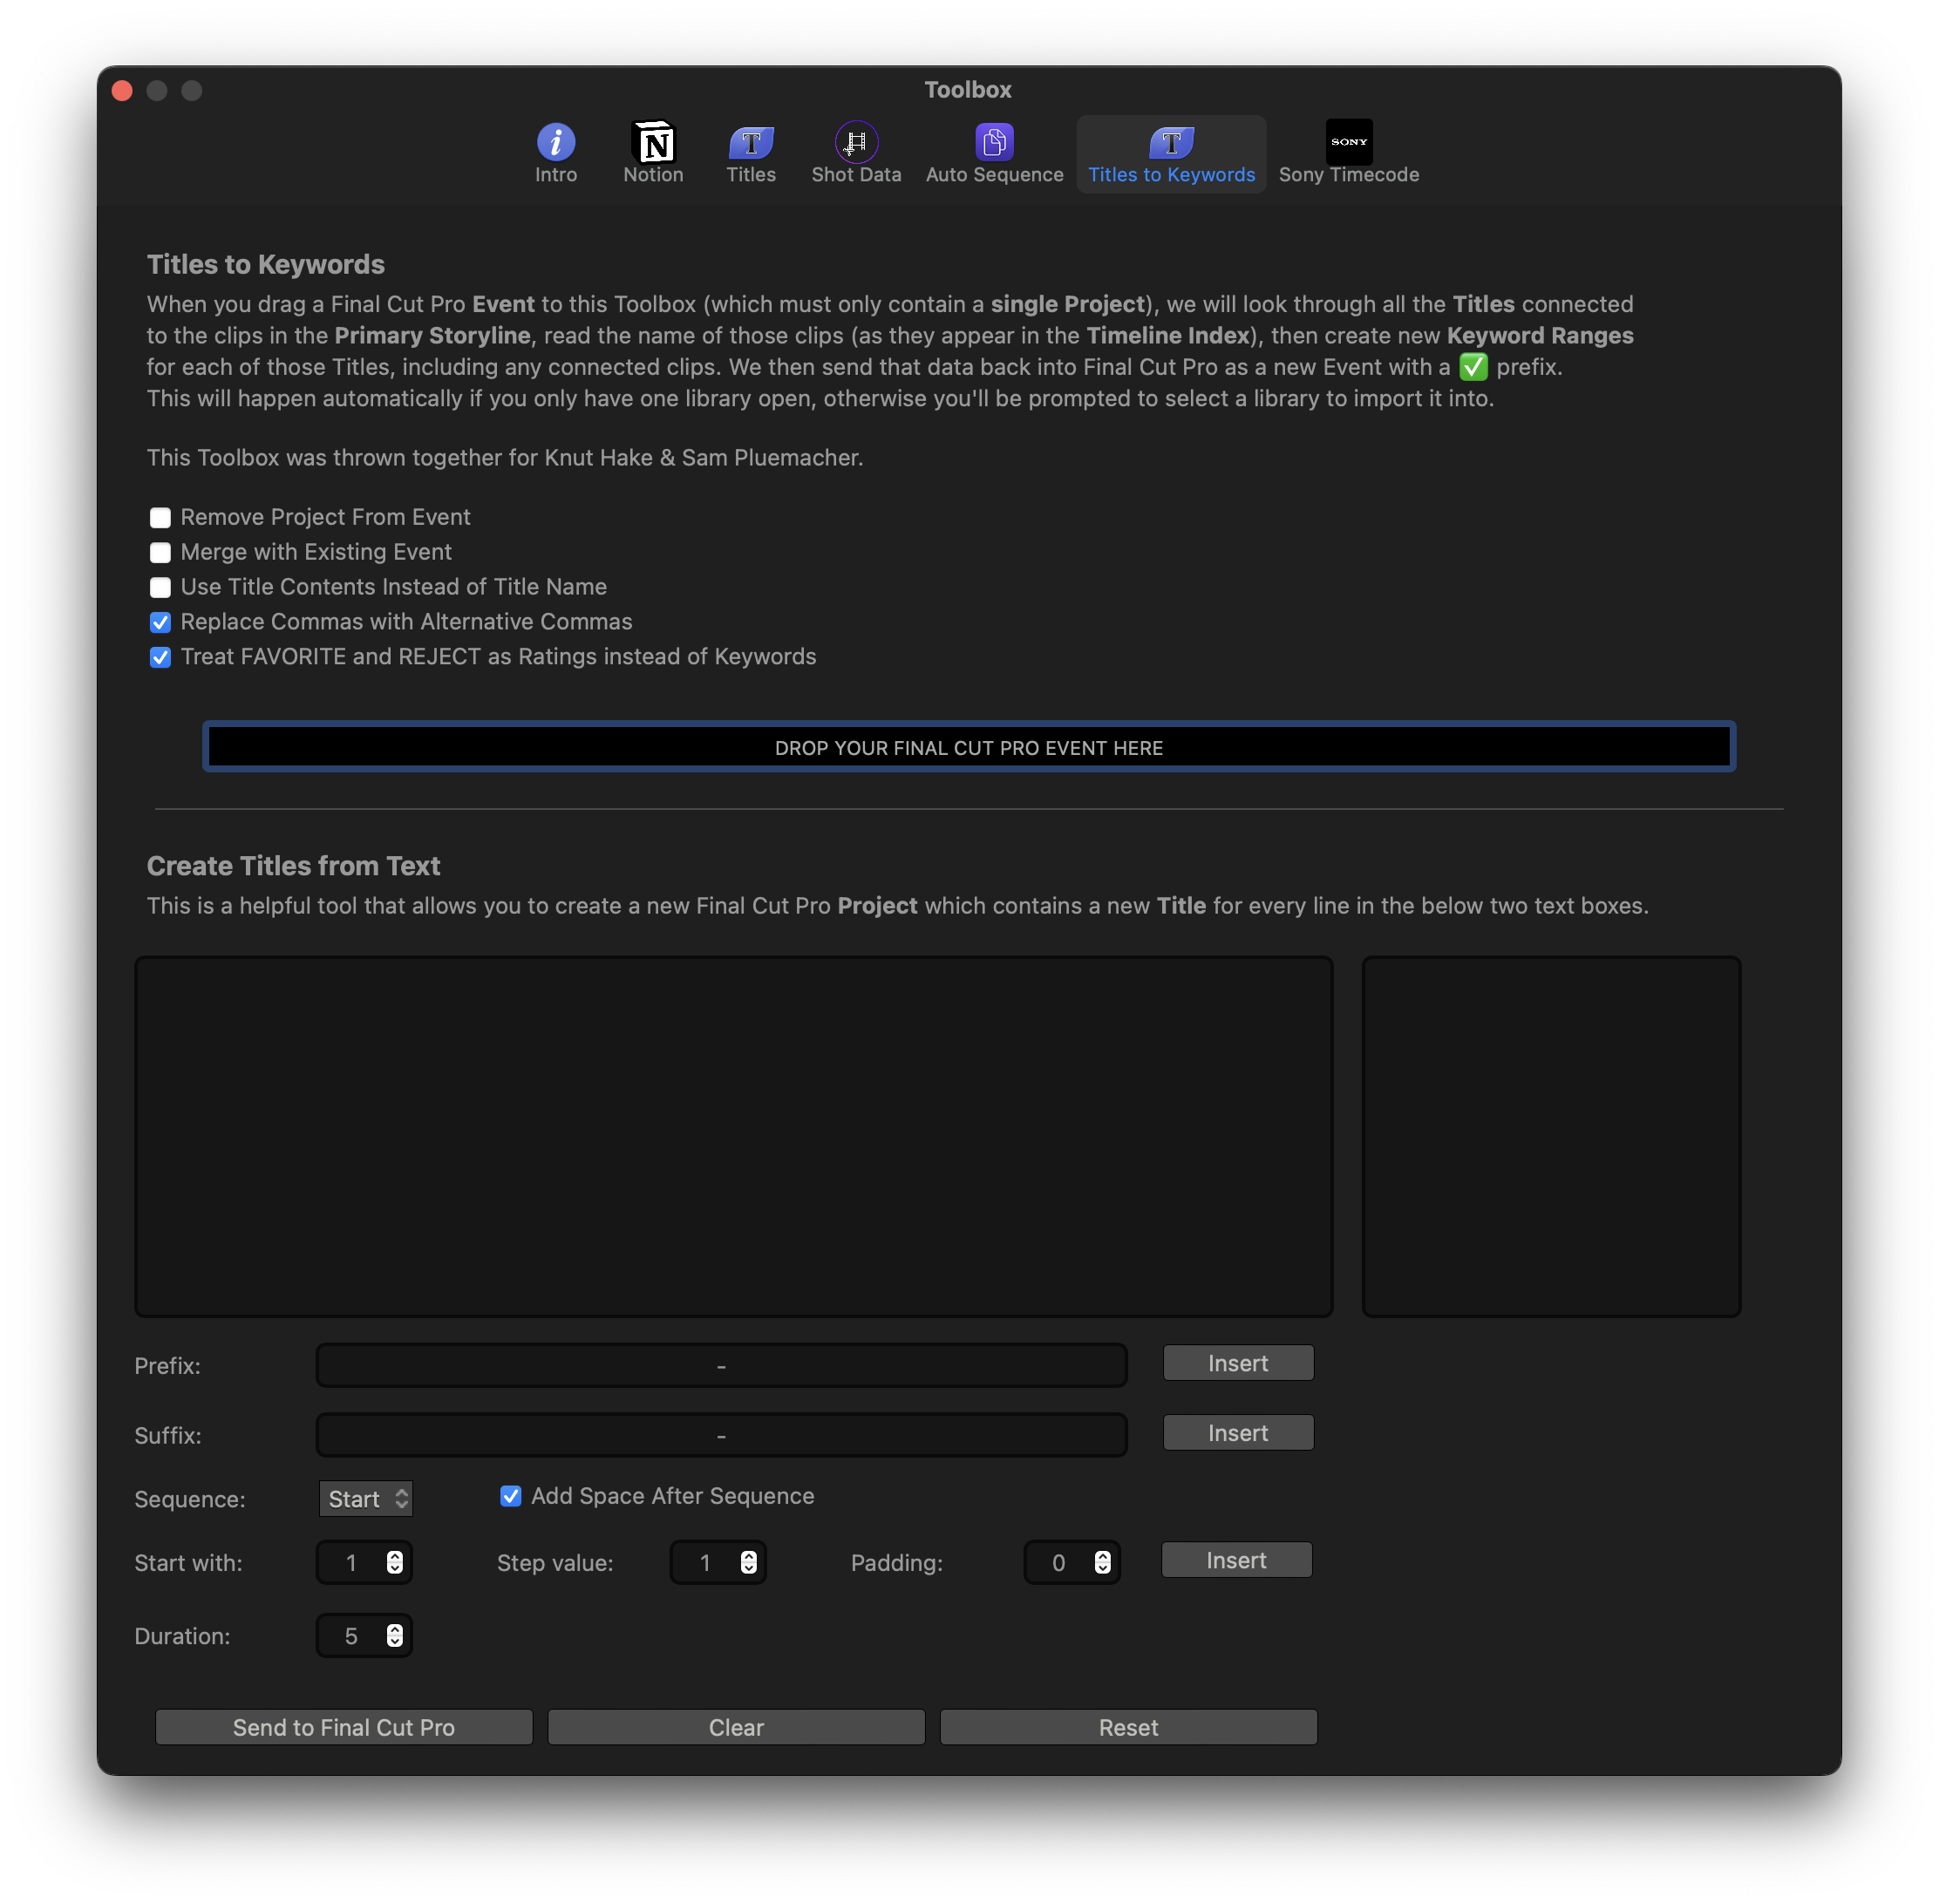Click the Reset button
Viewport: 1939px width, 1904px height.
tap(1128, 1728)
